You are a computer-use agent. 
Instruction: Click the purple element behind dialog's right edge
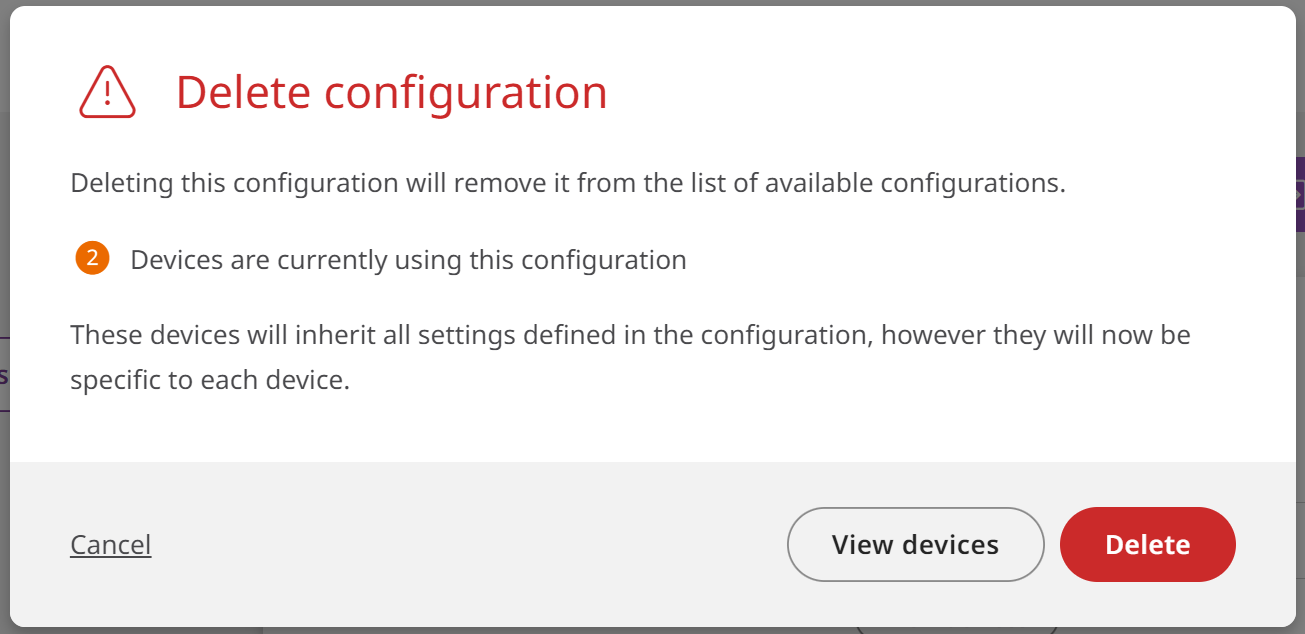(x=1300, y=194)
